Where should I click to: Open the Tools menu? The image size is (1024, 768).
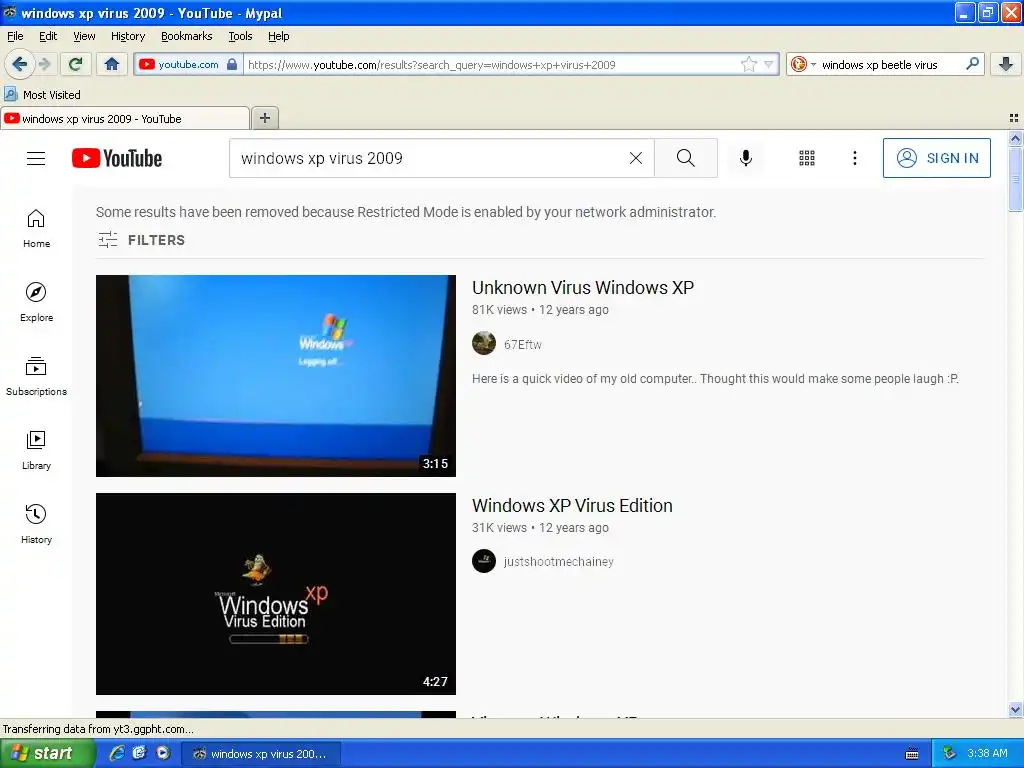tap(240, 36)
